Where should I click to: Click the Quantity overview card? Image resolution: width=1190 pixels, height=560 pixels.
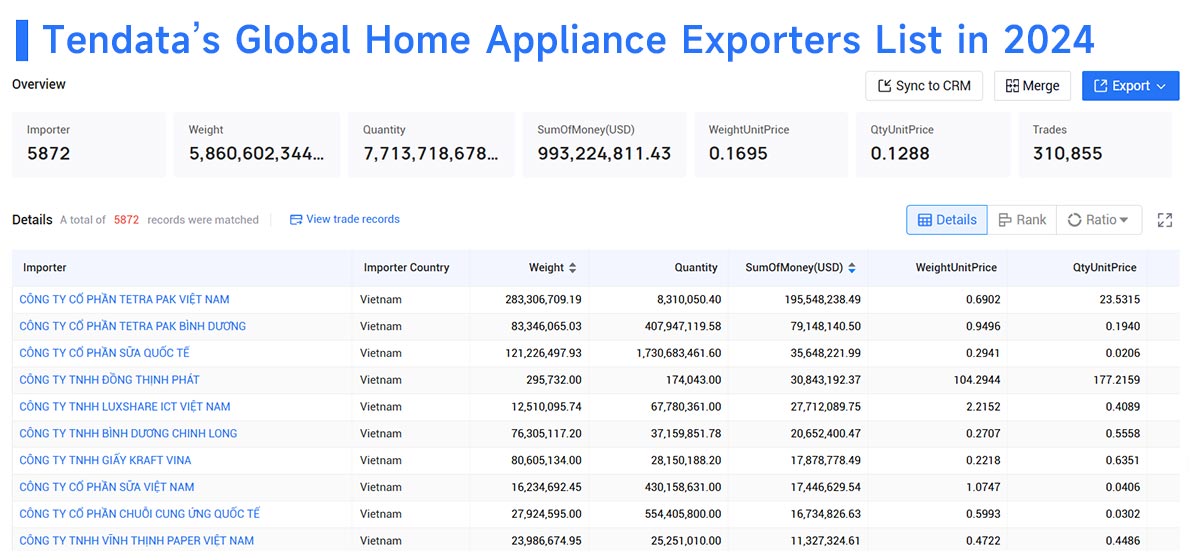431,144
